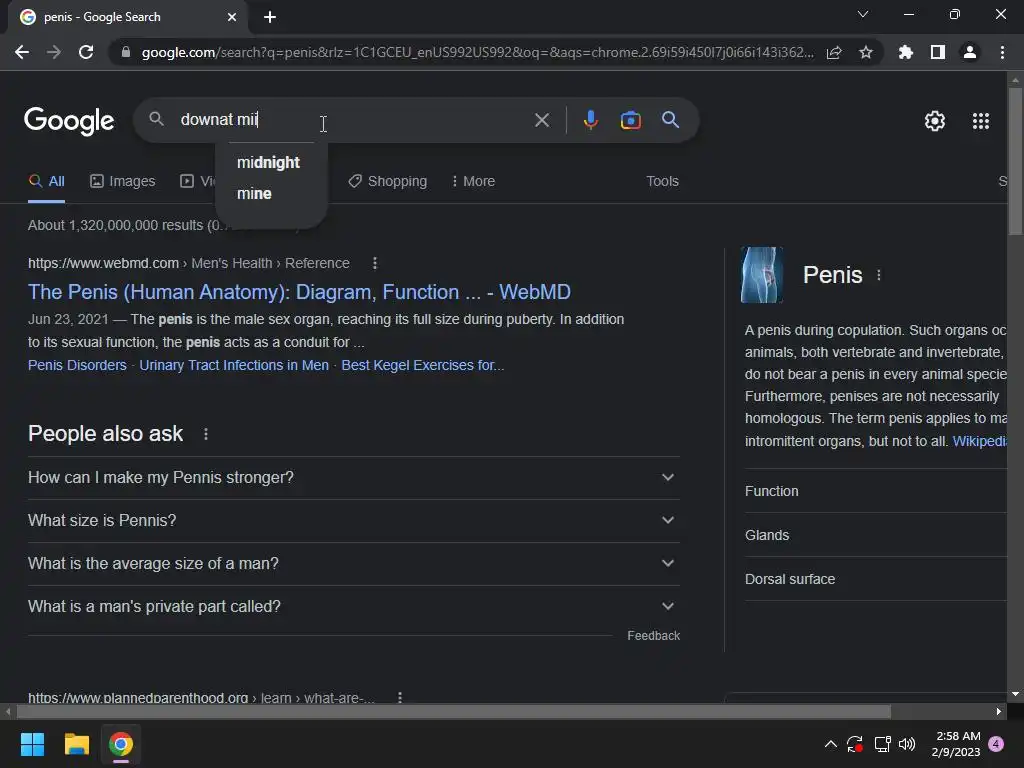The image size is (1024, 768).
Task: Expand the 'What size is Pennis?' question
Action: click(353, 521)
